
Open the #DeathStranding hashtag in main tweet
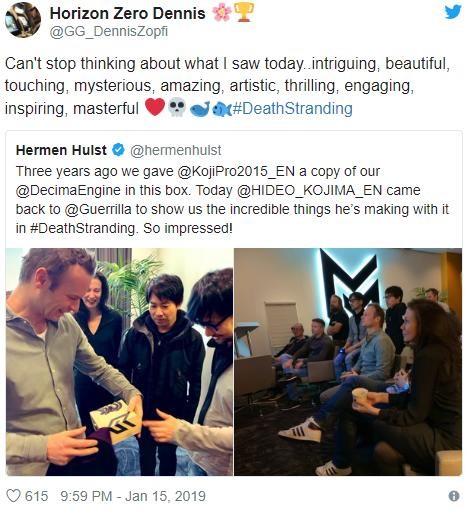pyautogui.click(x=292, y=108)
